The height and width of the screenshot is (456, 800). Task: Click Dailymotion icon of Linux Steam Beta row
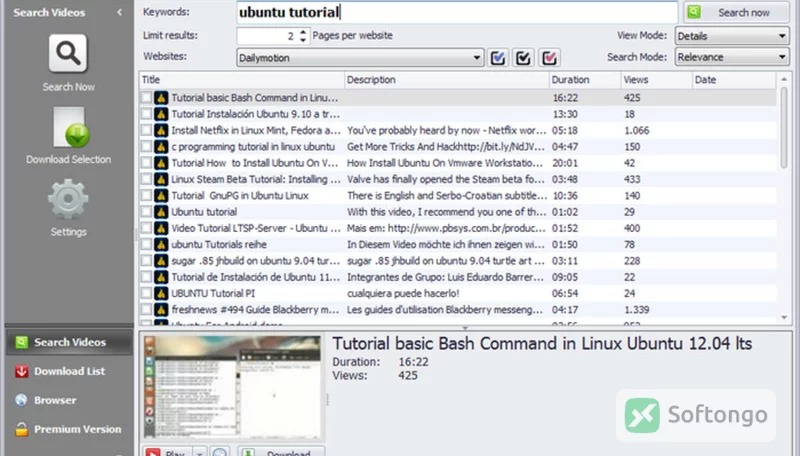[161, 179]
